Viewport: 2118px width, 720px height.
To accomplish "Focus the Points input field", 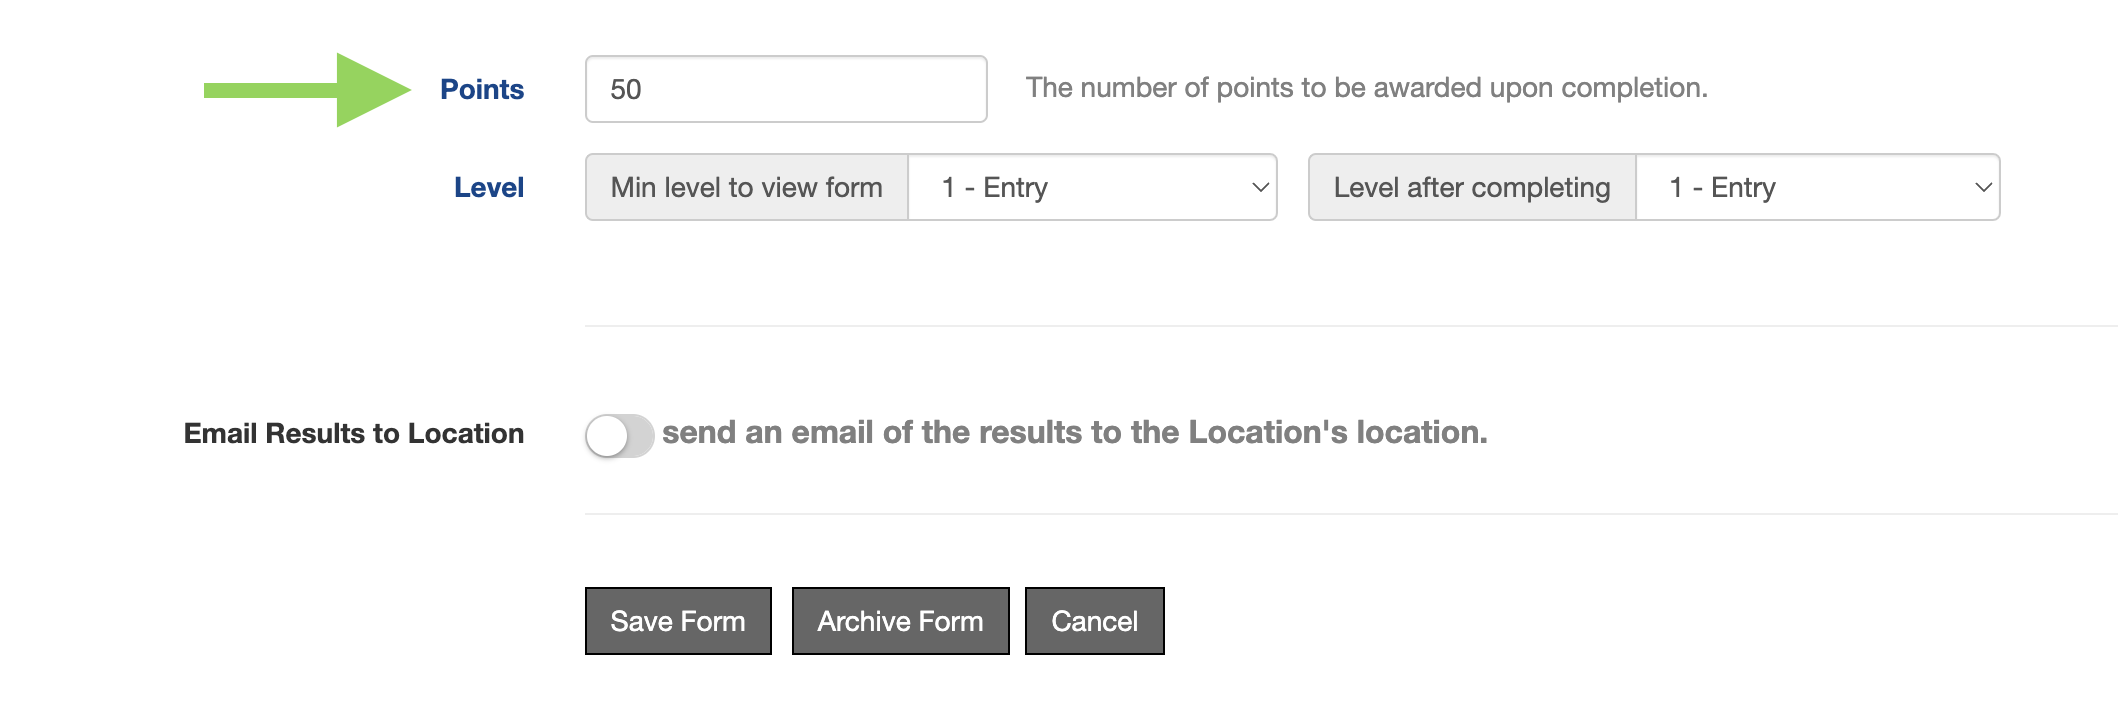I will tap(786, 89).
